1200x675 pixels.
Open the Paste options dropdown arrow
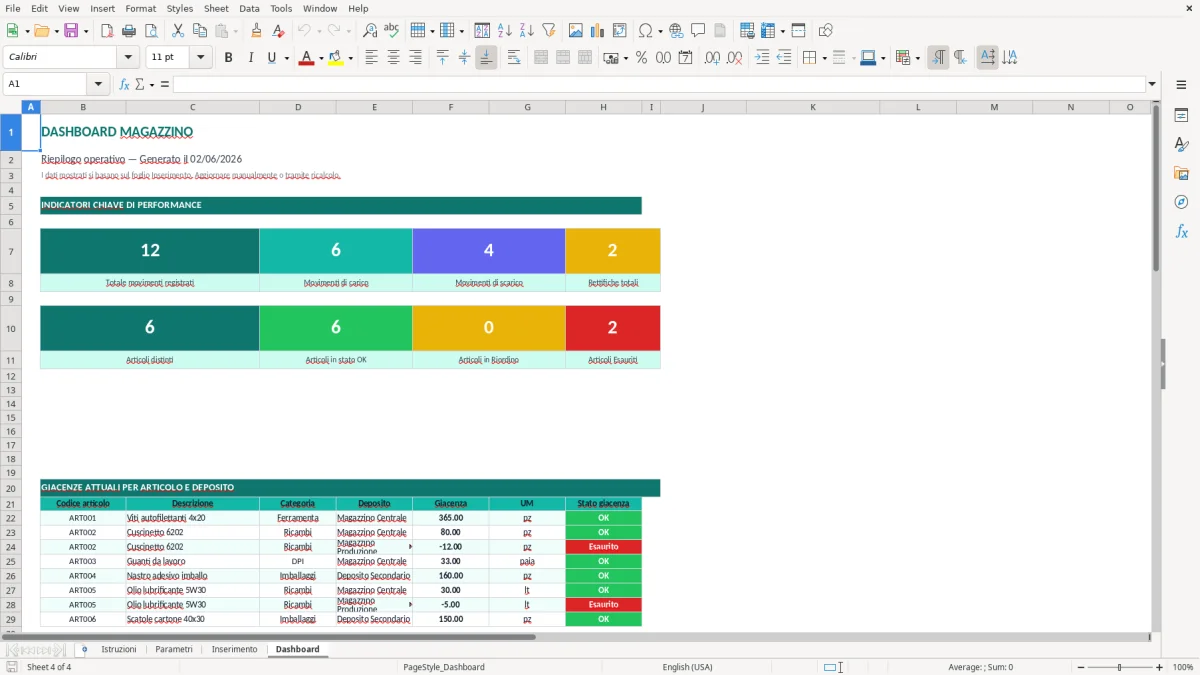pos(235,31)
